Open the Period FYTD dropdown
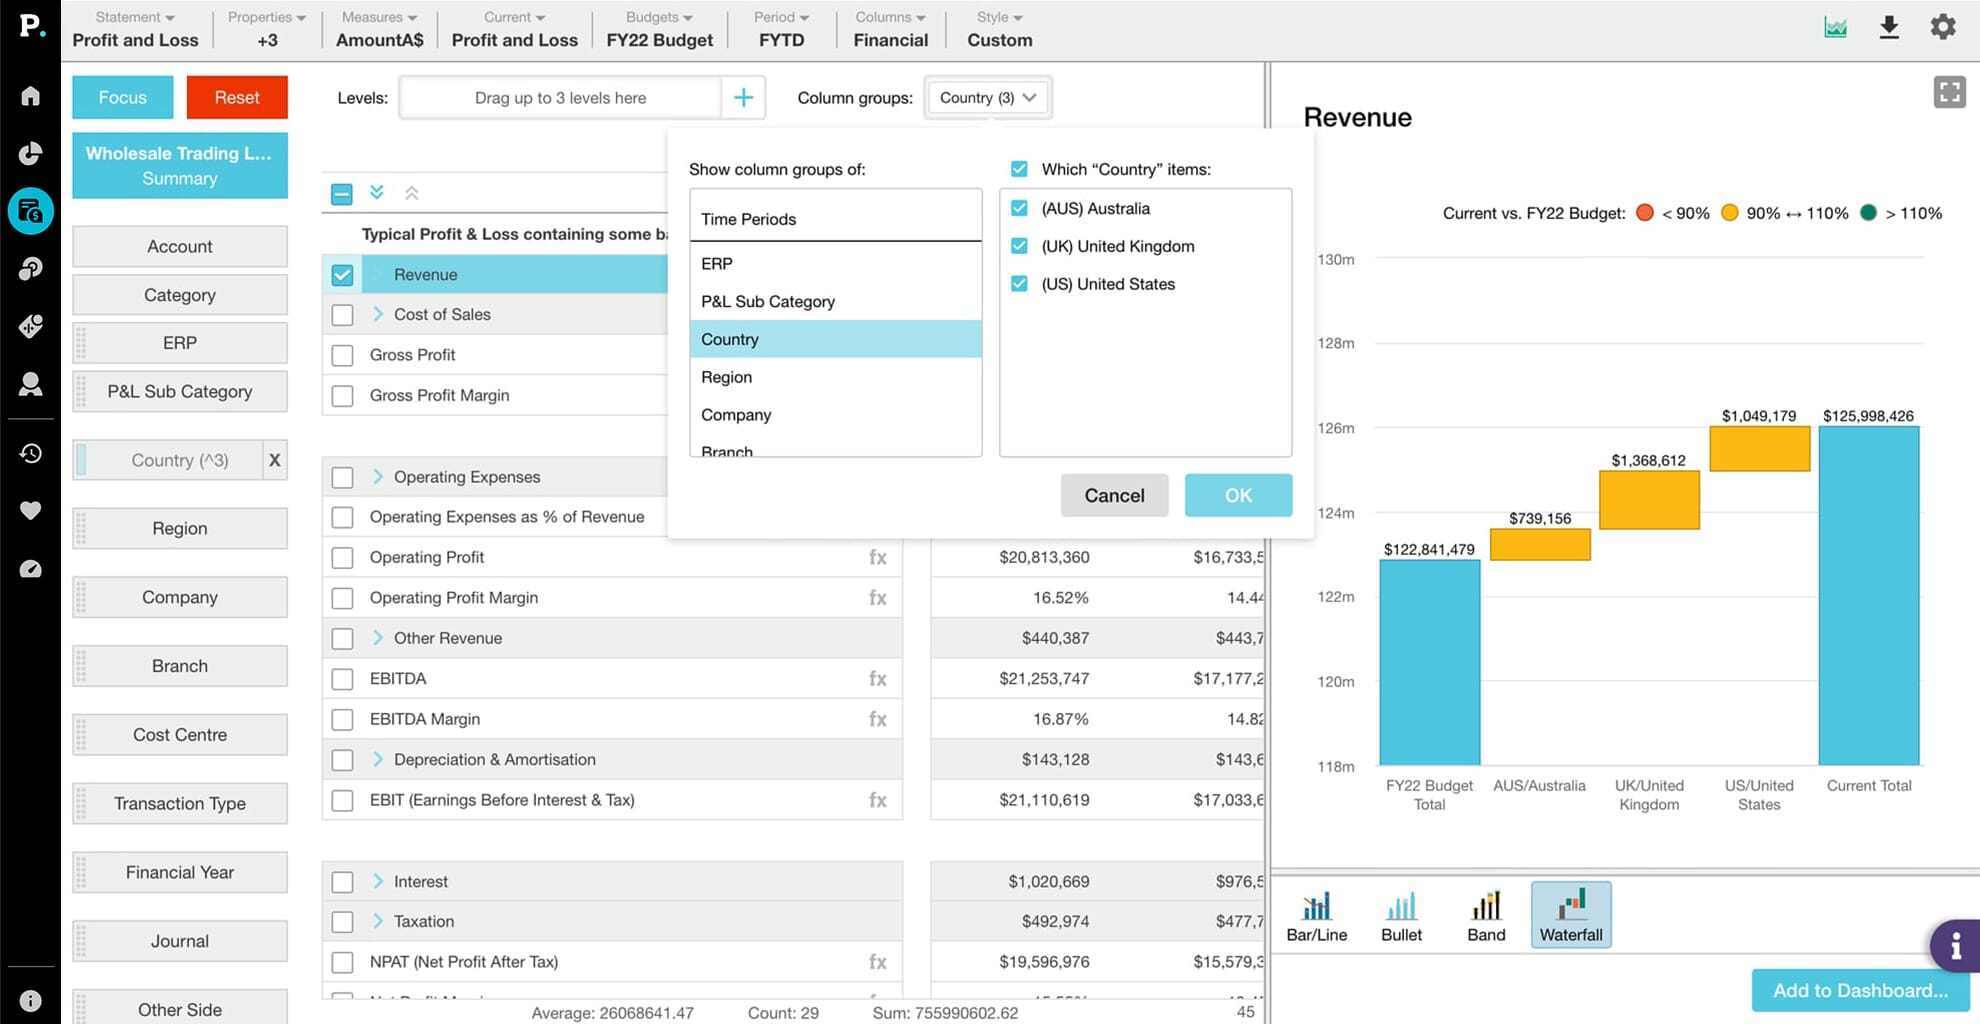 click(x=781, y=29)
